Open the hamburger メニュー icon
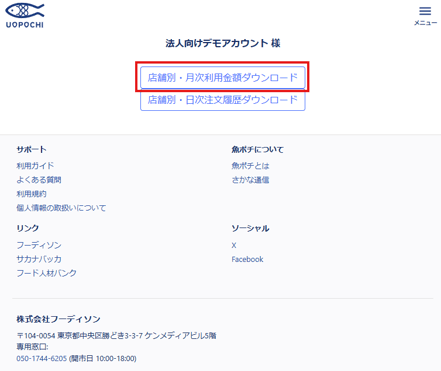The width and height of the screenshot is (441, 371). tap(425, 16)
